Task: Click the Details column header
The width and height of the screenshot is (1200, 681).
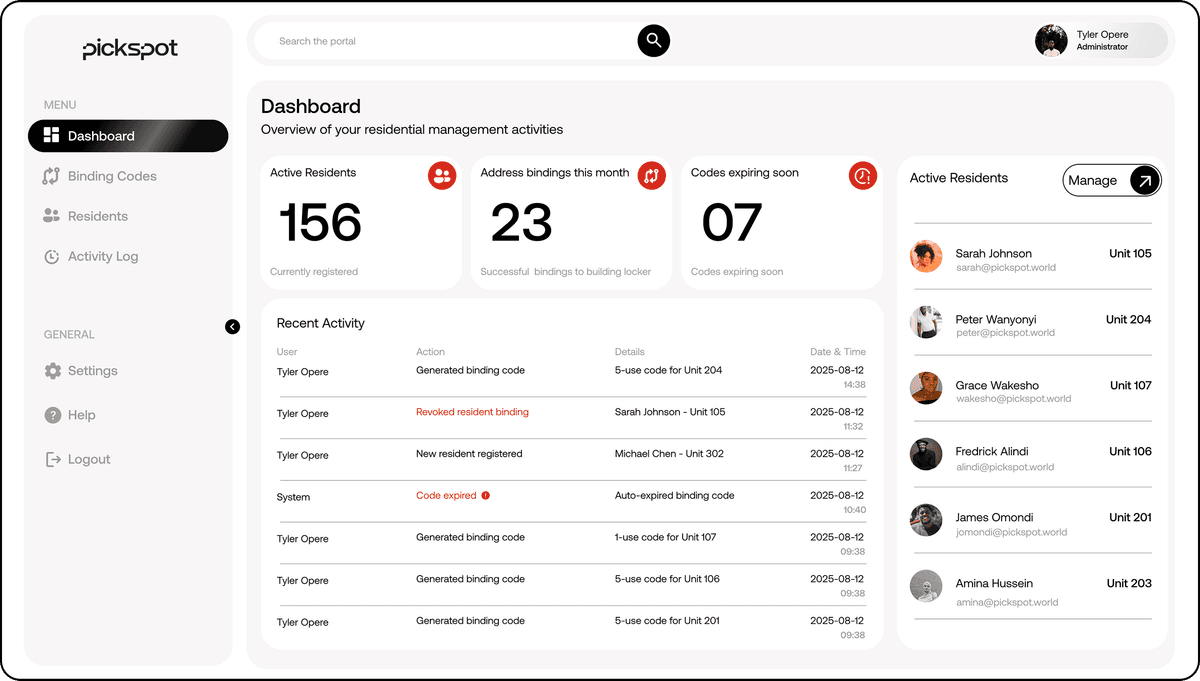Action: coord(630,352)
